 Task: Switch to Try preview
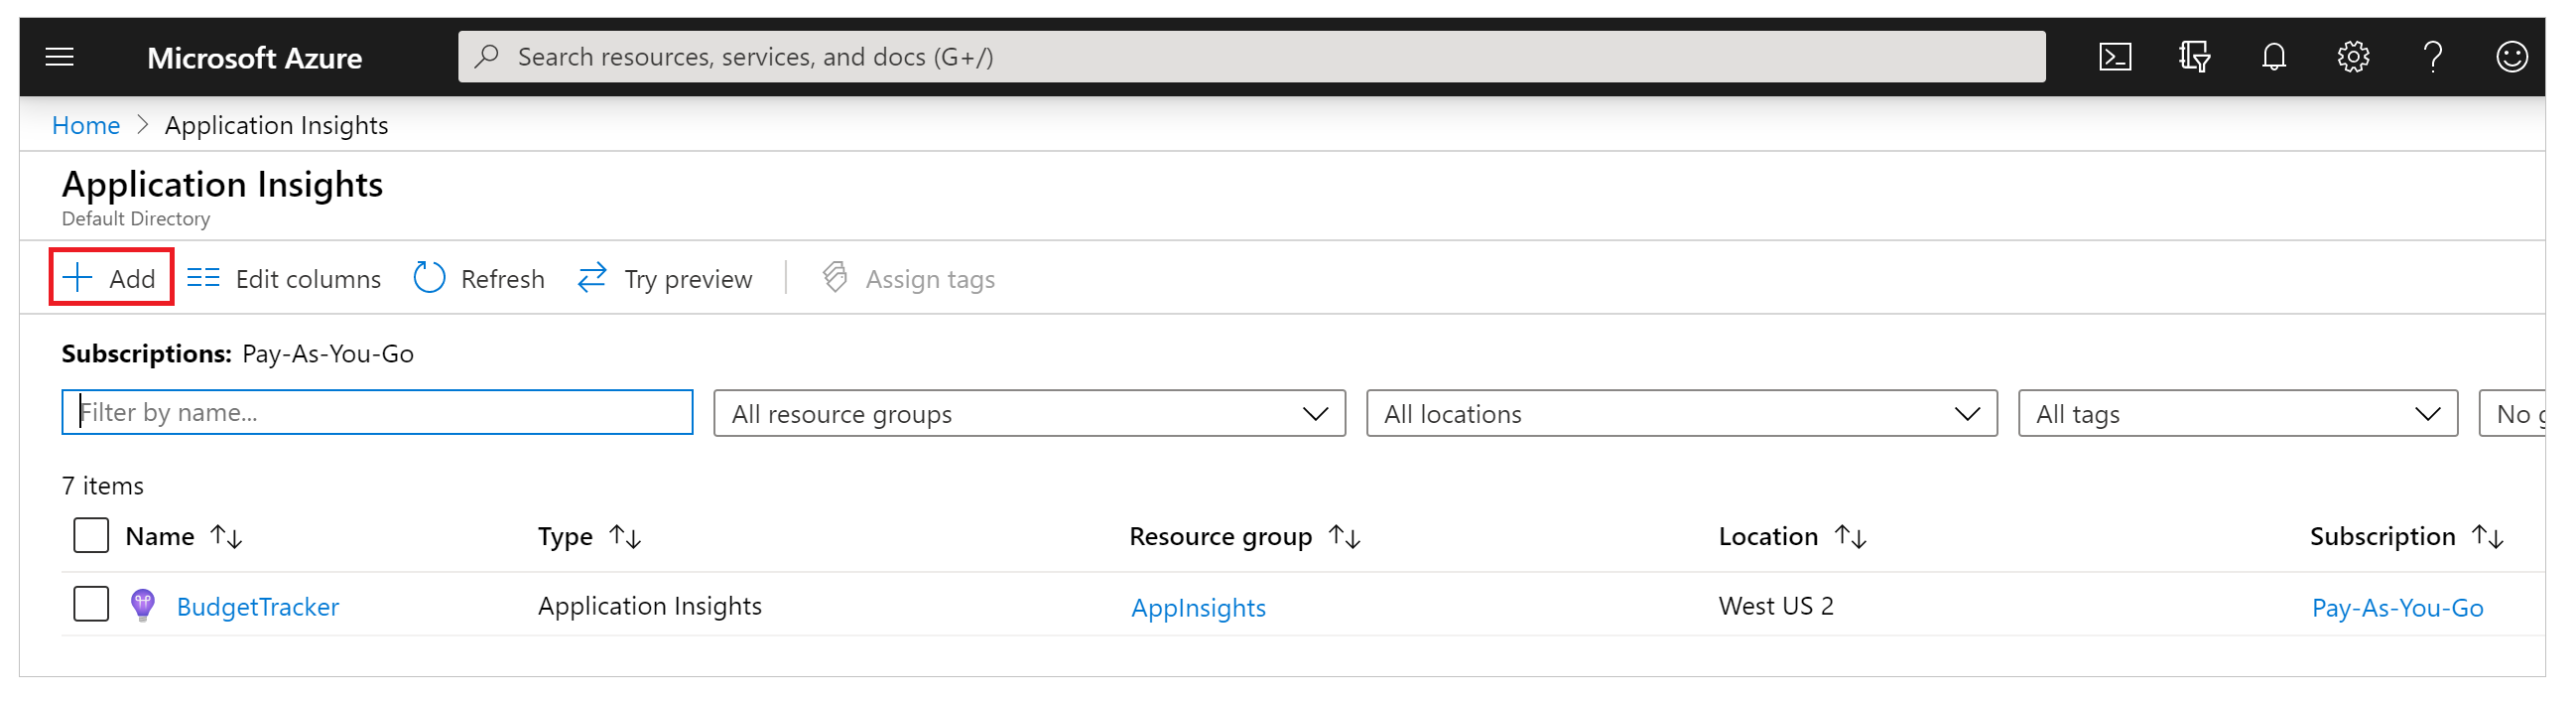pyautogui.click(x=665, y=279)
